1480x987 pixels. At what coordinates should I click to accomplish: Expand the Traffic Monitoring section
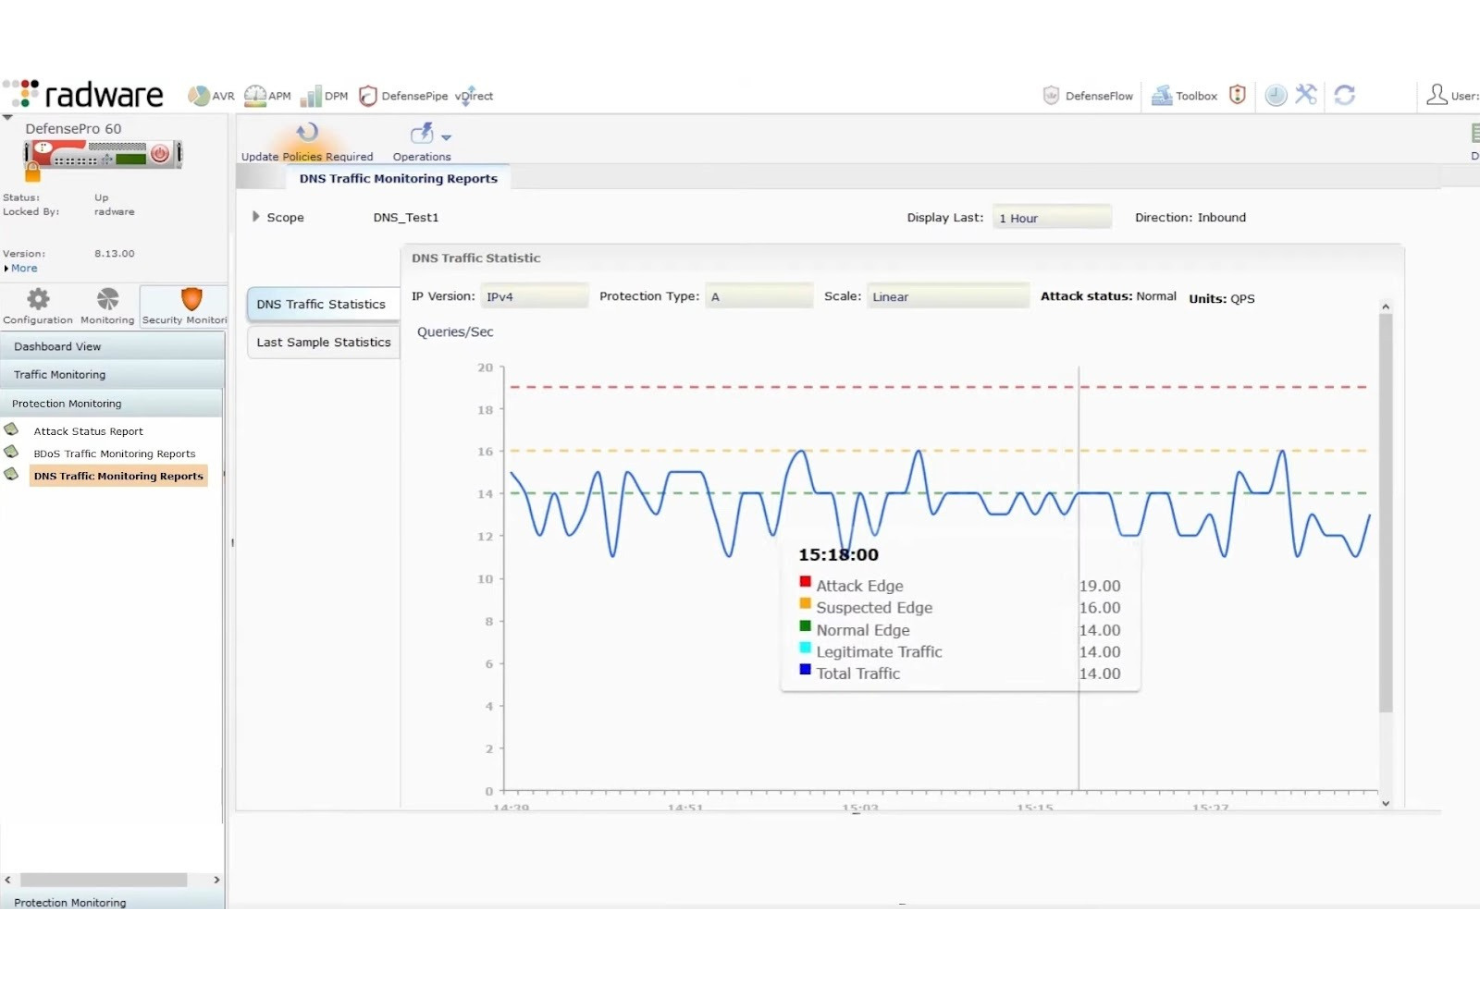(112, 374)
